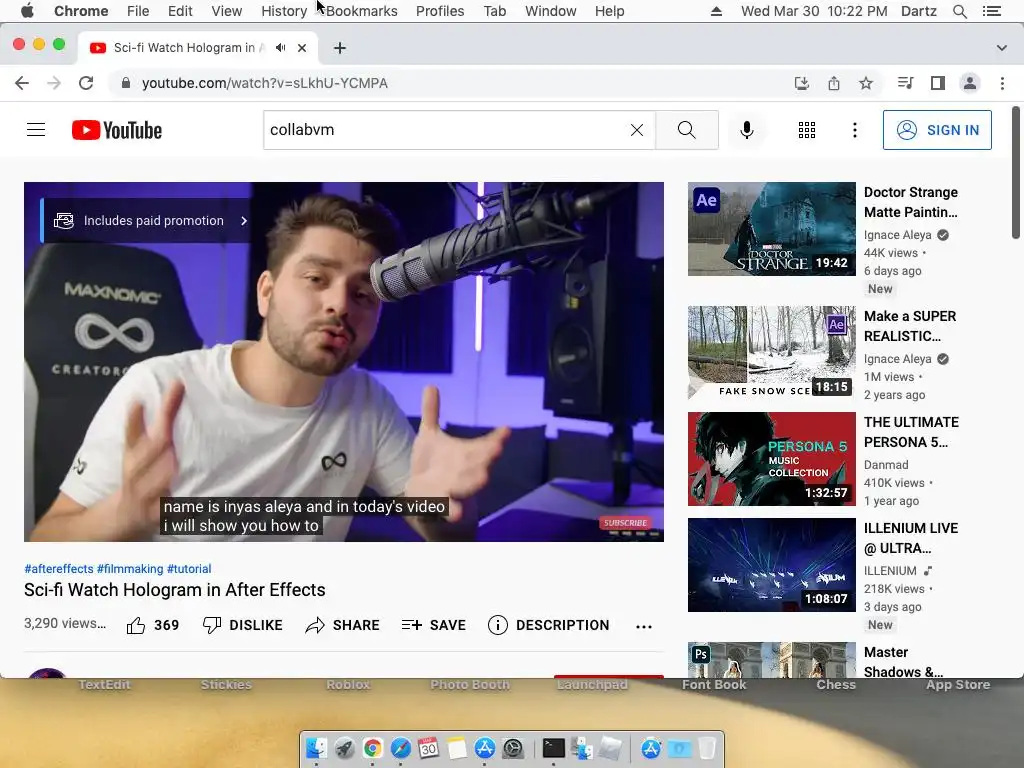Click the page vertical scrollbar

pos(1016,173)
